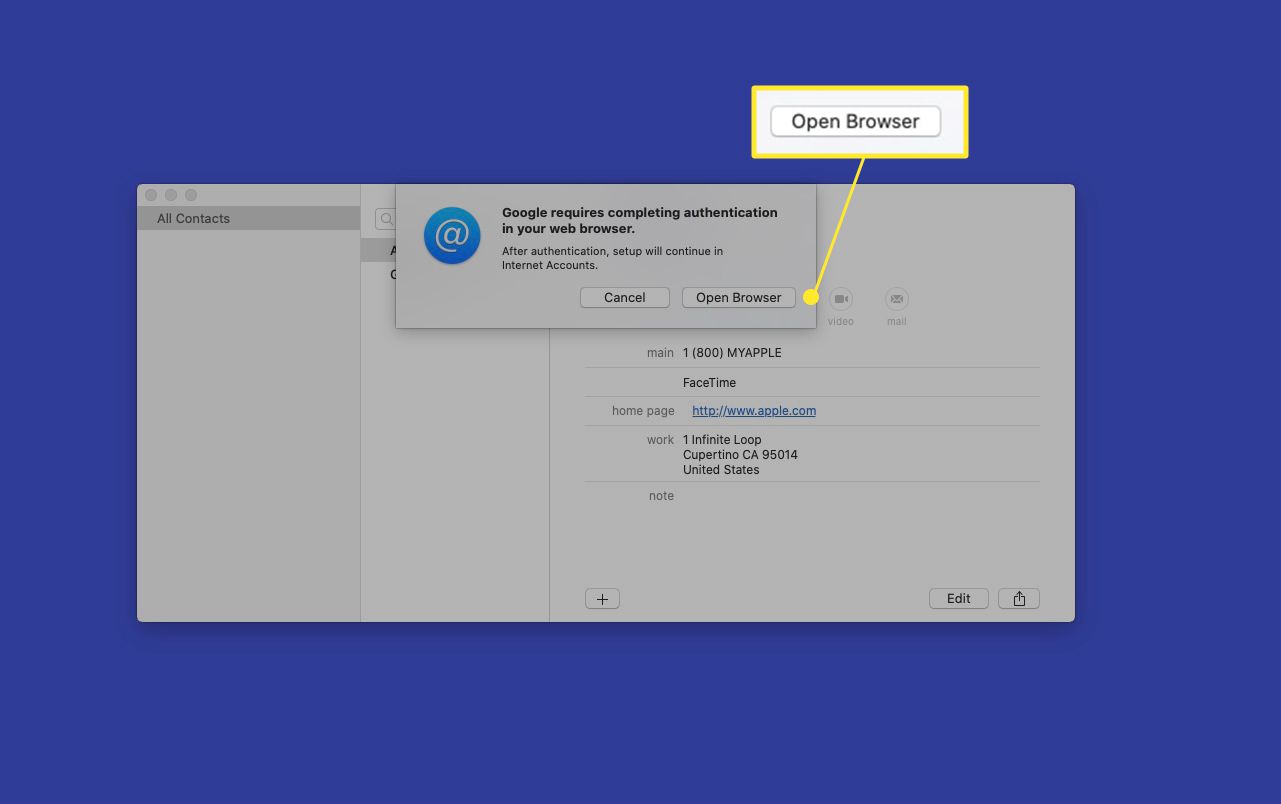The width and height of the screenshot is (1281, 804).
Task: Click the dialog heading about Google authentication
Action: point(639,220)
